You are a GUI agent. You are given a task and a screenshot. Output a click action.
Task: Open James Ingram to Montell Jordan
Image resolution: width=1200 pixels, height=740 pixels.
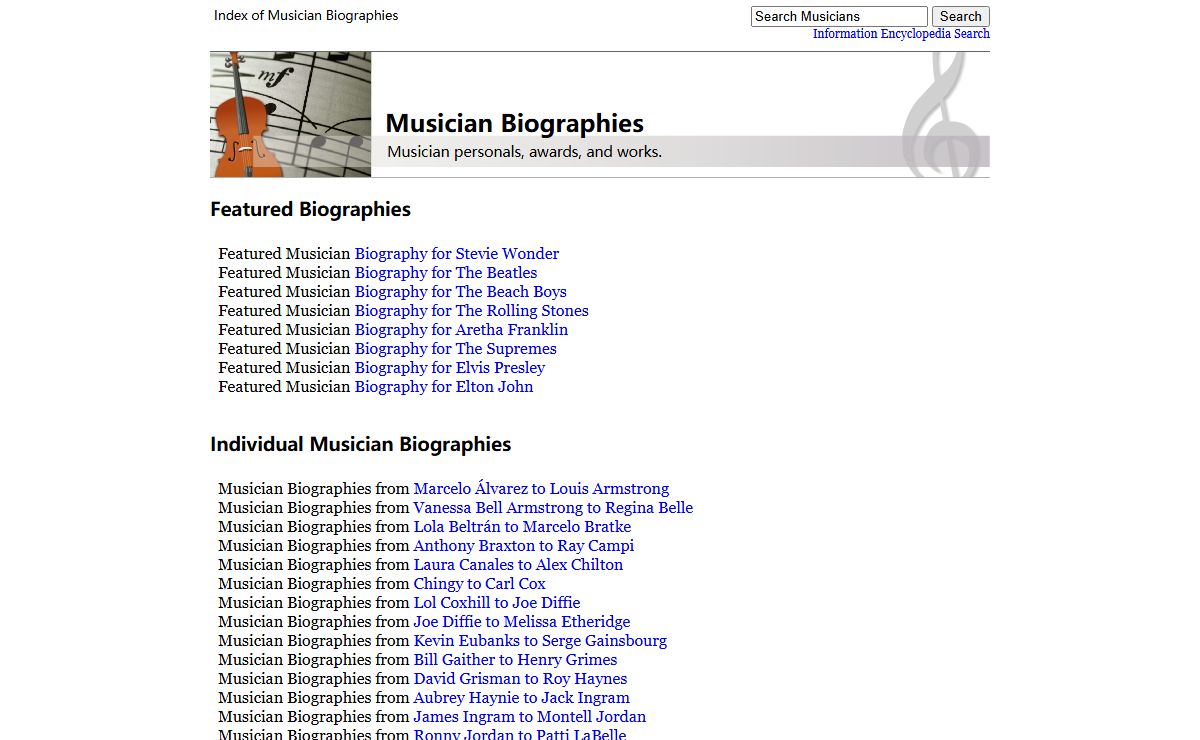point(530,717)
